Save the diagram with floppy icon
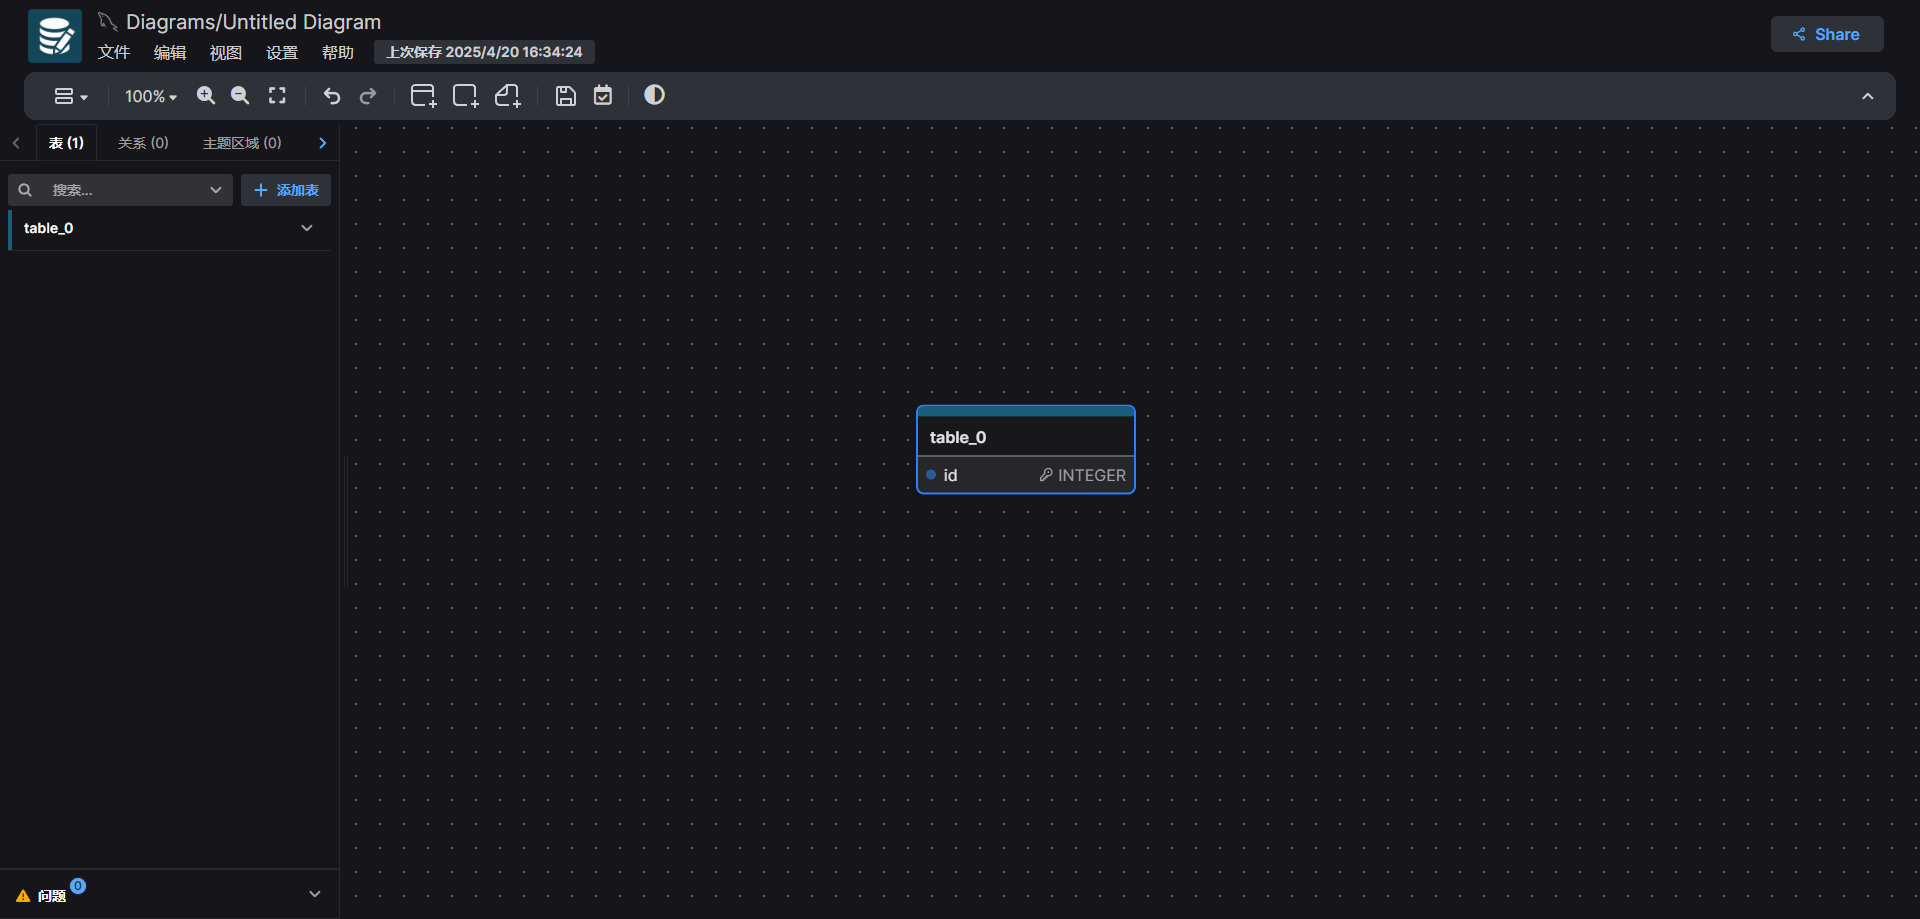 tap(565, 96)
